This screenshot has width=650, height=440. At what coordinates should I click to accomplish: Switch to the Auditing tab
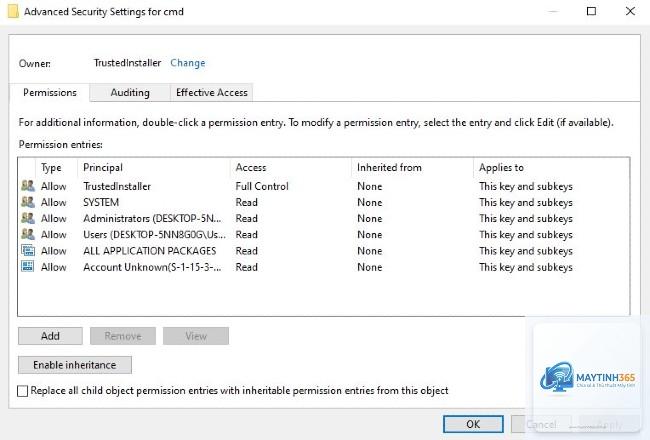pyautogui.click(x=130, y=92)
